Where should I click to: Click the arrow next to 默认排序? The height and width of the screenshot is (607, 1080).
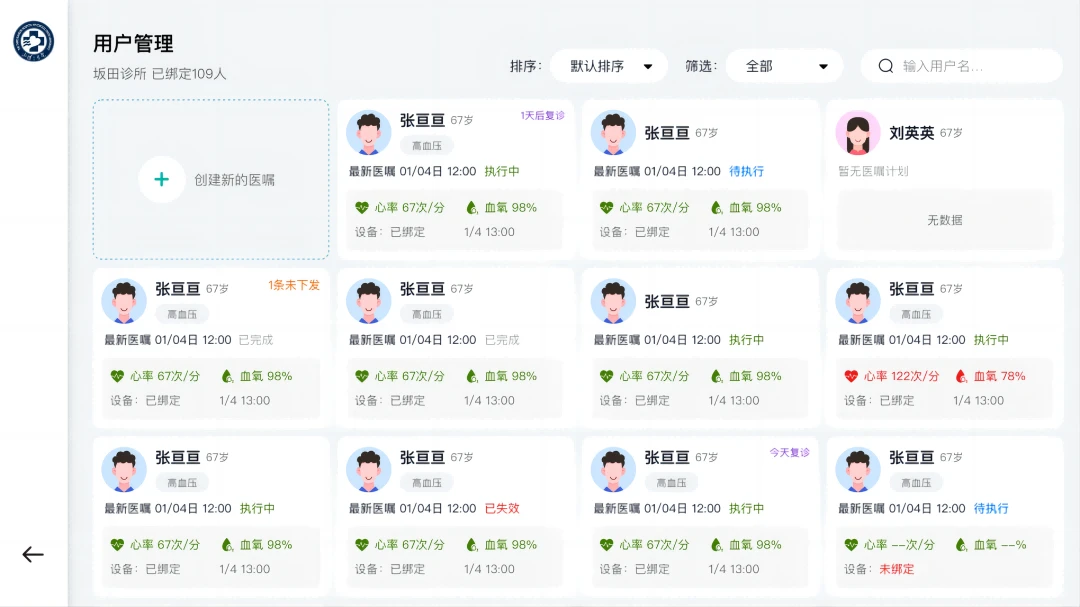(x=648, y=67)
